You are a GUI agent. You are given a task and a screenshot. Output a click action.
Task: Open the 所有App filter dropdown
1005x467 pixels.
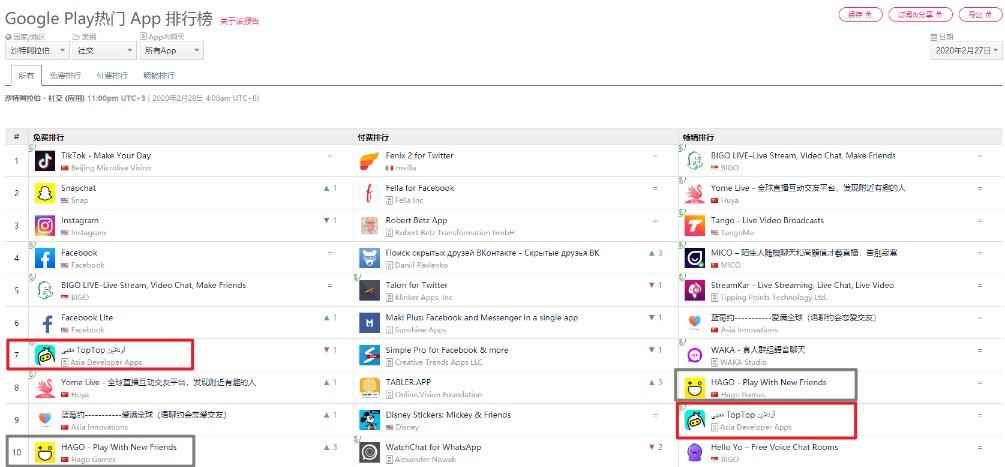click(171, 50)
